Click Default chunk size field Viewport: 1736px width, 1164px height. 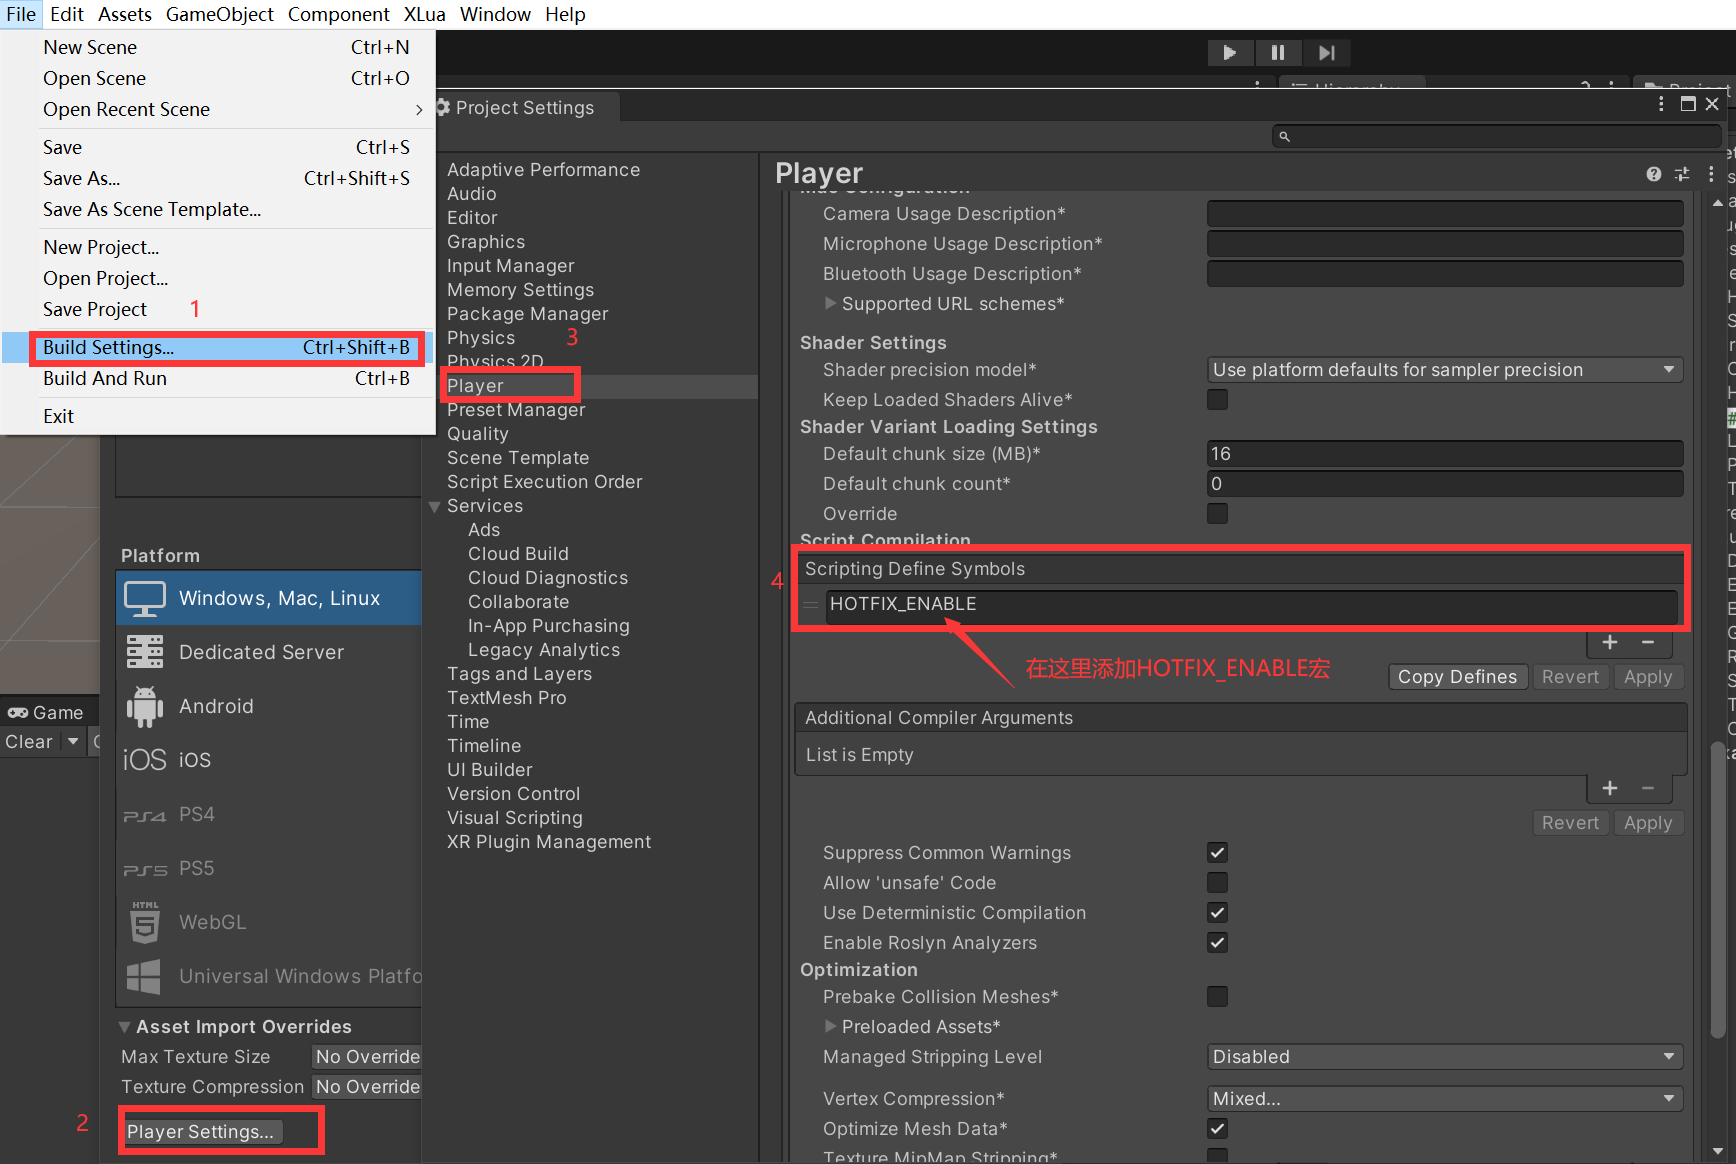[1445, 454]
